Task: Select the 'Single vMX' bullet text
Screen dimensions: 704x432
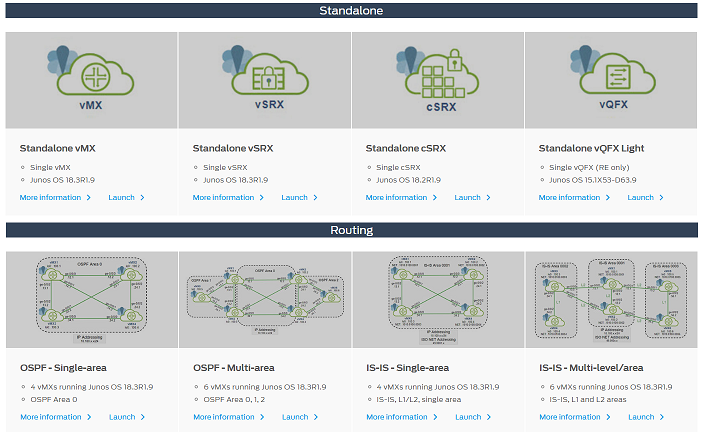Action: [50, 168]
